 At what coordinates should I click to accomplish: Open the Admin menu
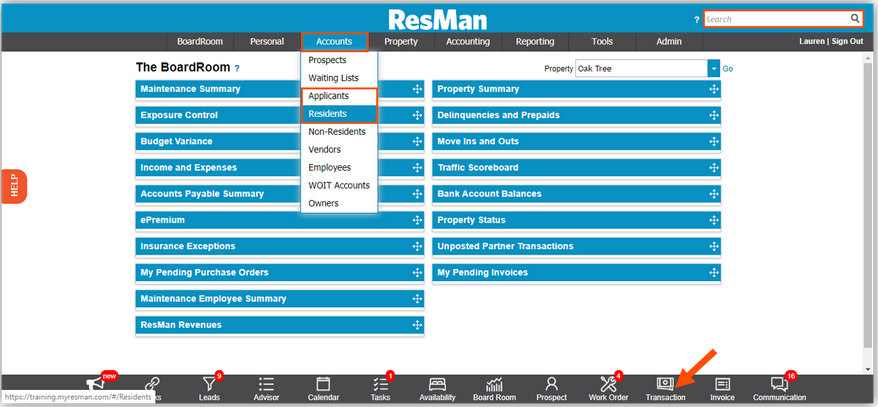(669, 41)
